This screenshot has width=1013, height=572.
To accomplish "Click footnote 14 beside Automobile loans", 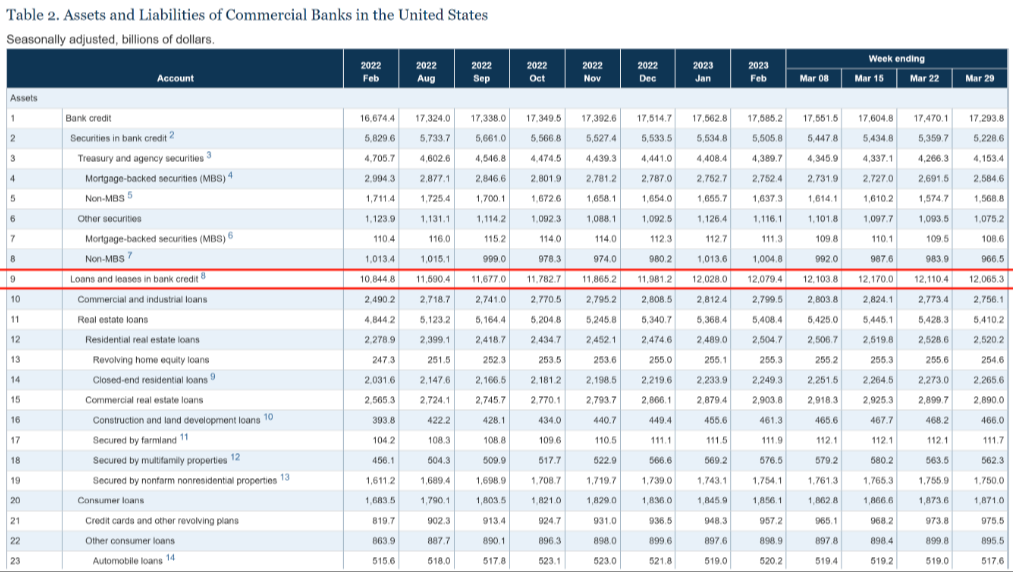I will [x=170, y=558].
